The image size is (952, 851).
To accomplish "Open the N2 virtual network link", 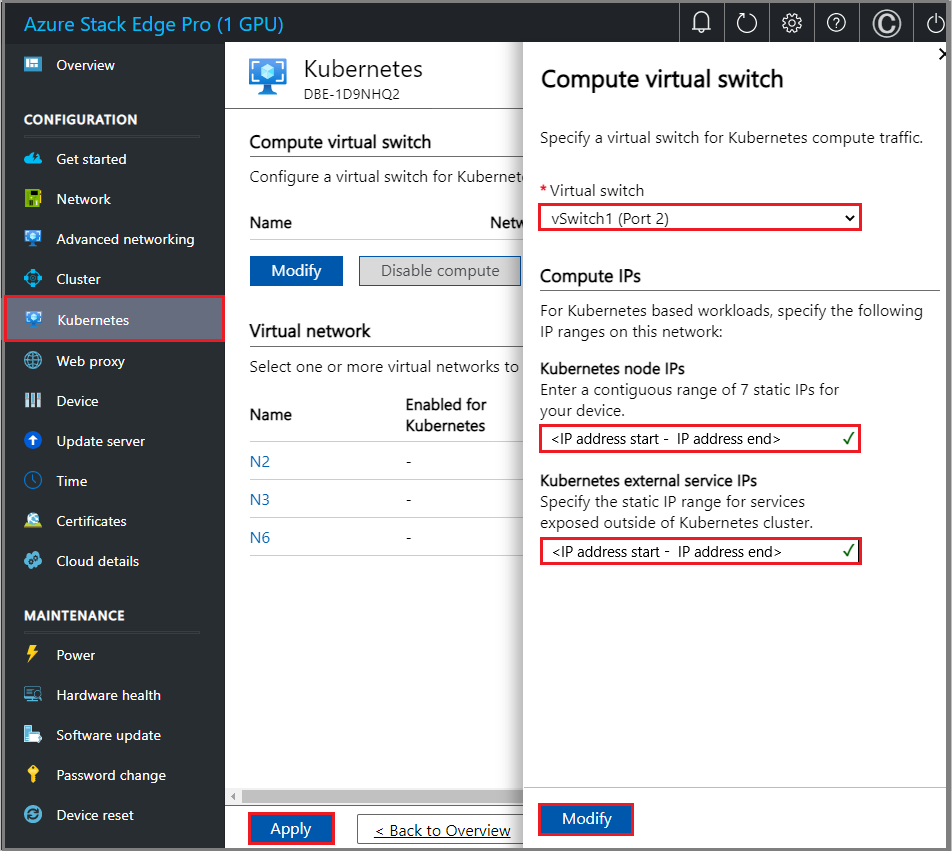I will point(260,461).
